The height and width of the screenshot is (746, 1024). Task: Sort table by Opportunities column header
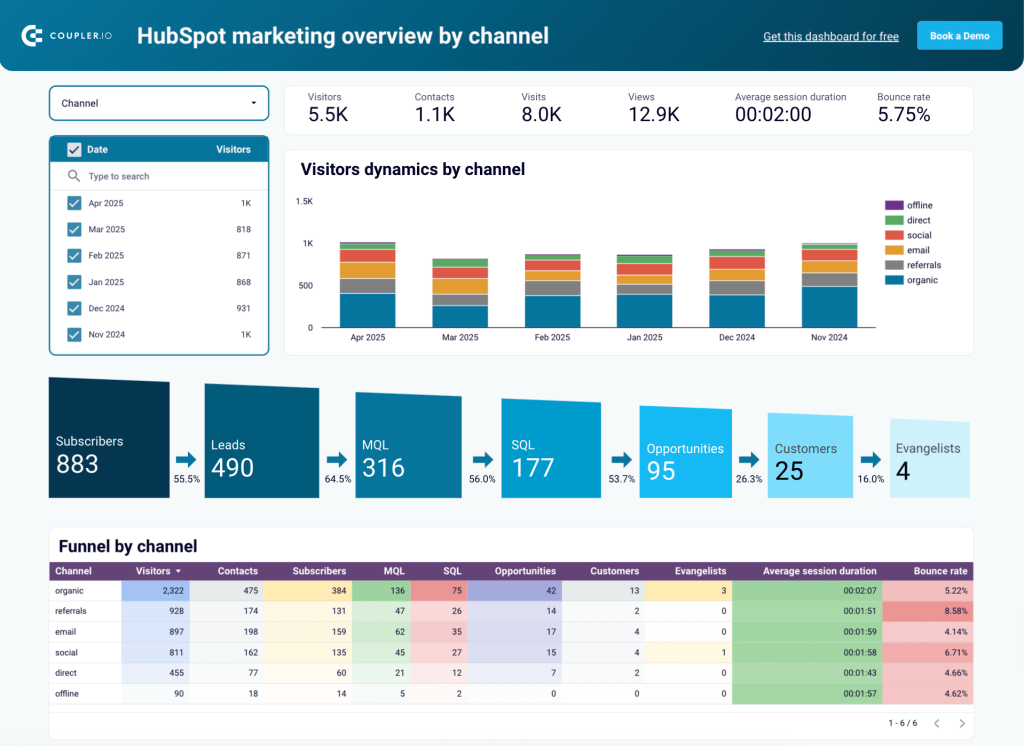[525, 571]
